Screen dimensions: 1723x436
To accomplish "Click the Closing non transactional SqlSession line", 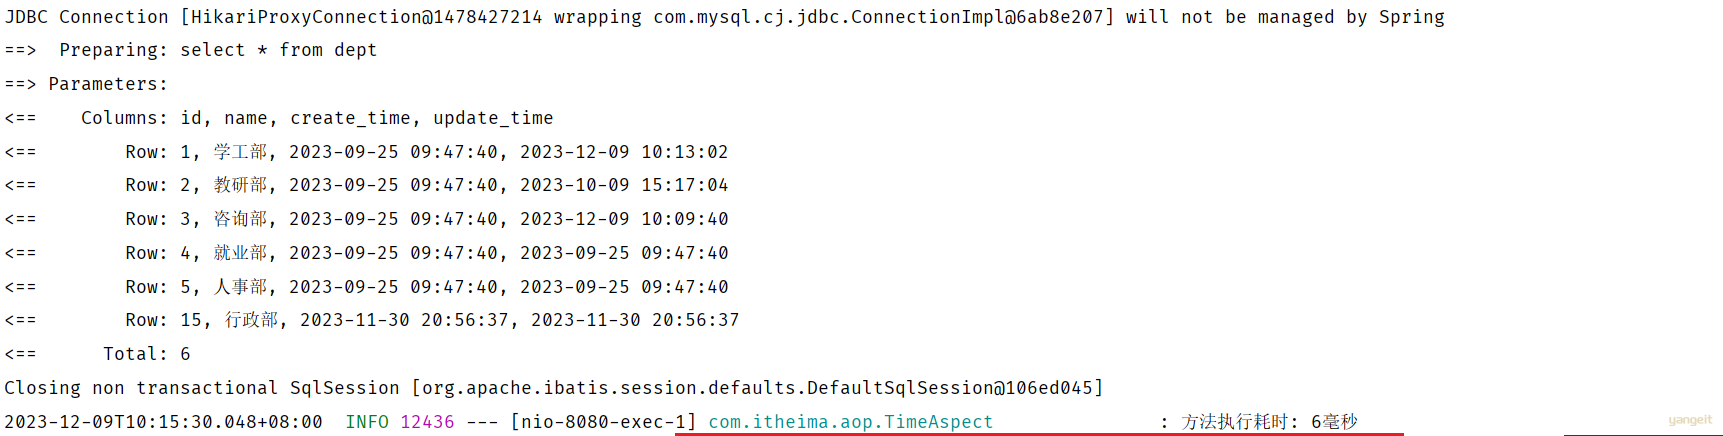I will (x=554, y=388).
